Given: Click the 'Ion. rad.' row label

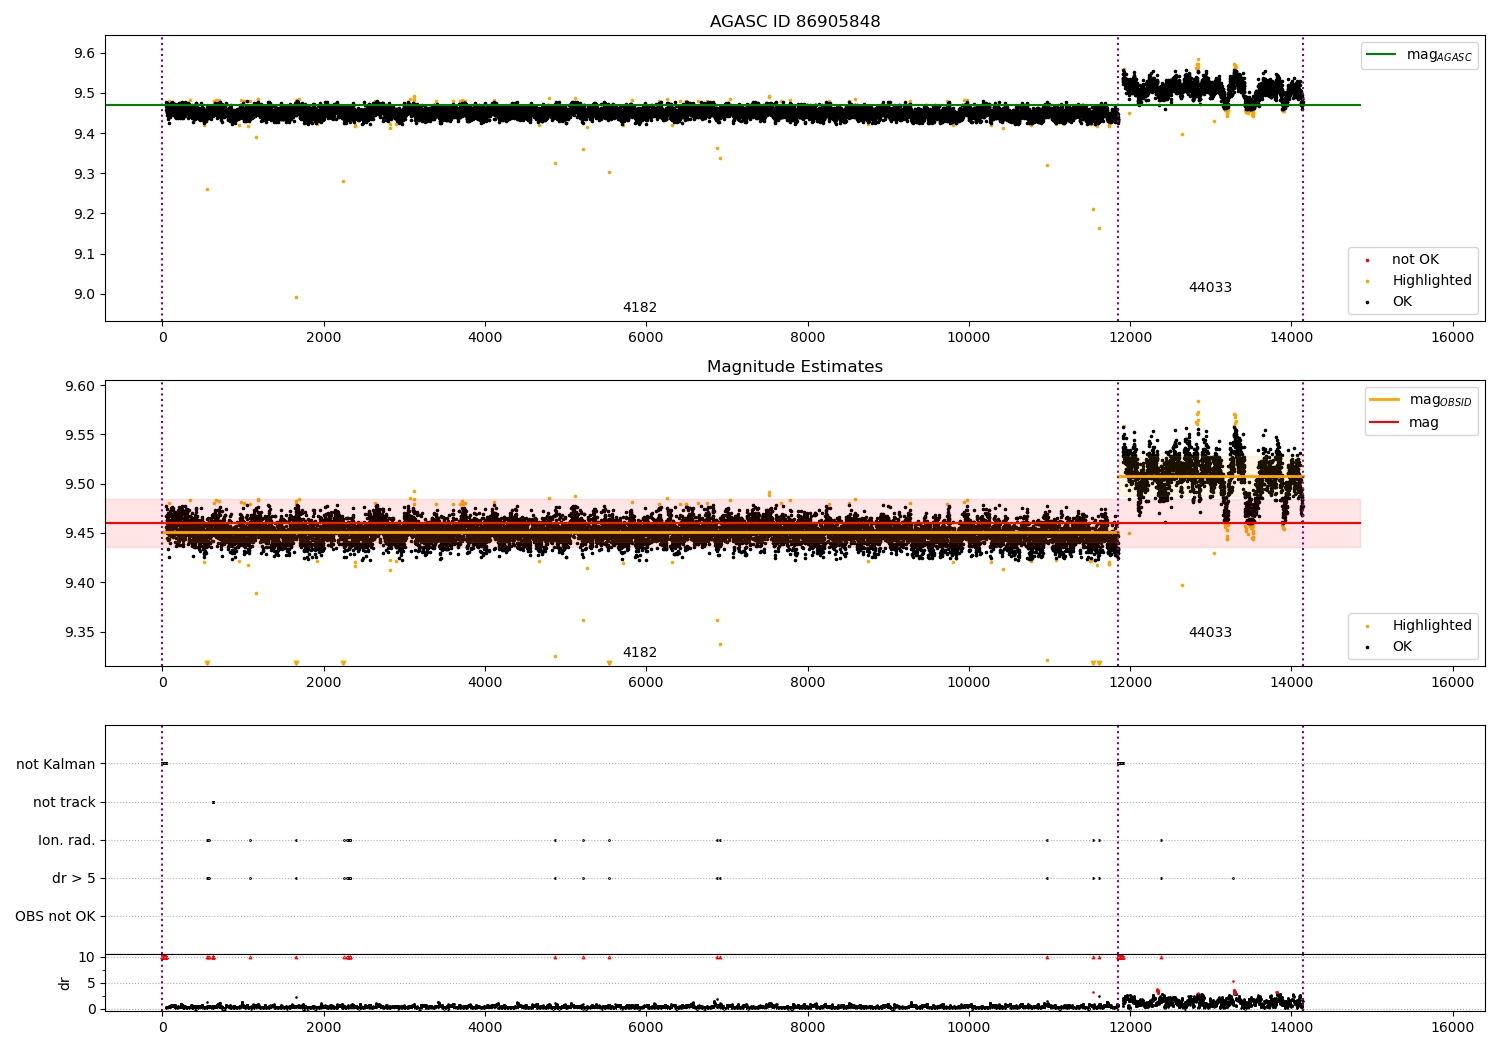Looking at the screenshot, I should (67, 840).
